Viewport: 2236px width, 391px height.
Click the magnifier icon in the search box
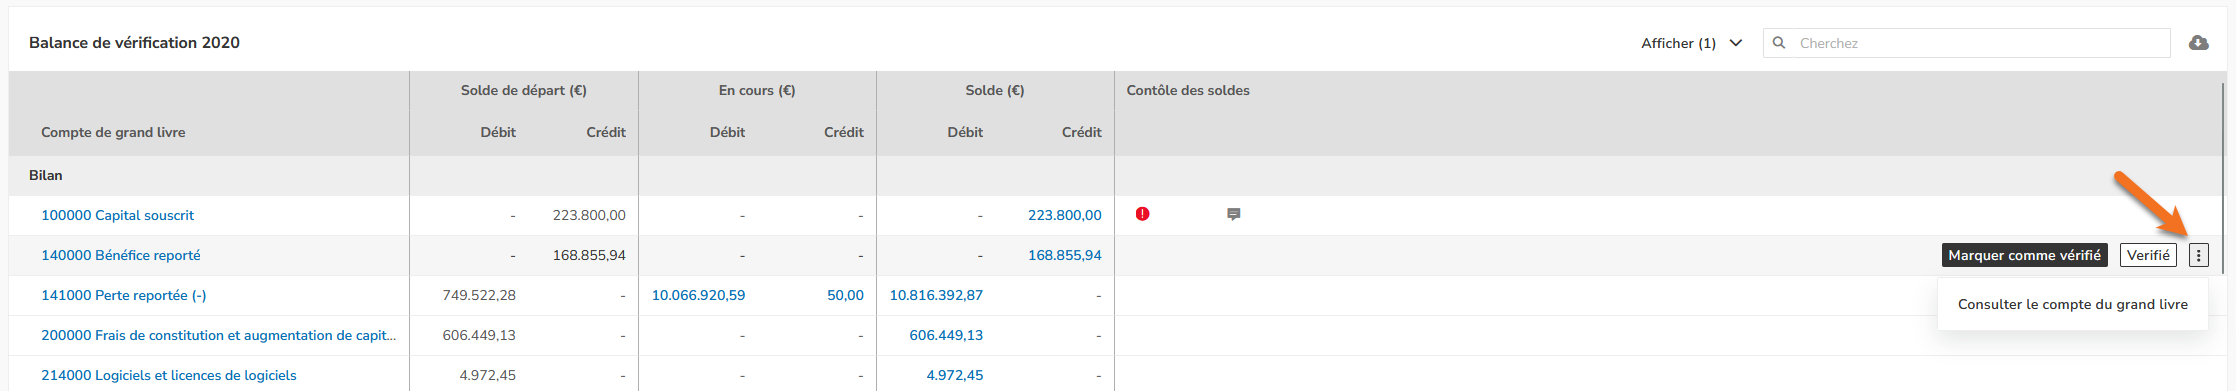(1779, 43)
